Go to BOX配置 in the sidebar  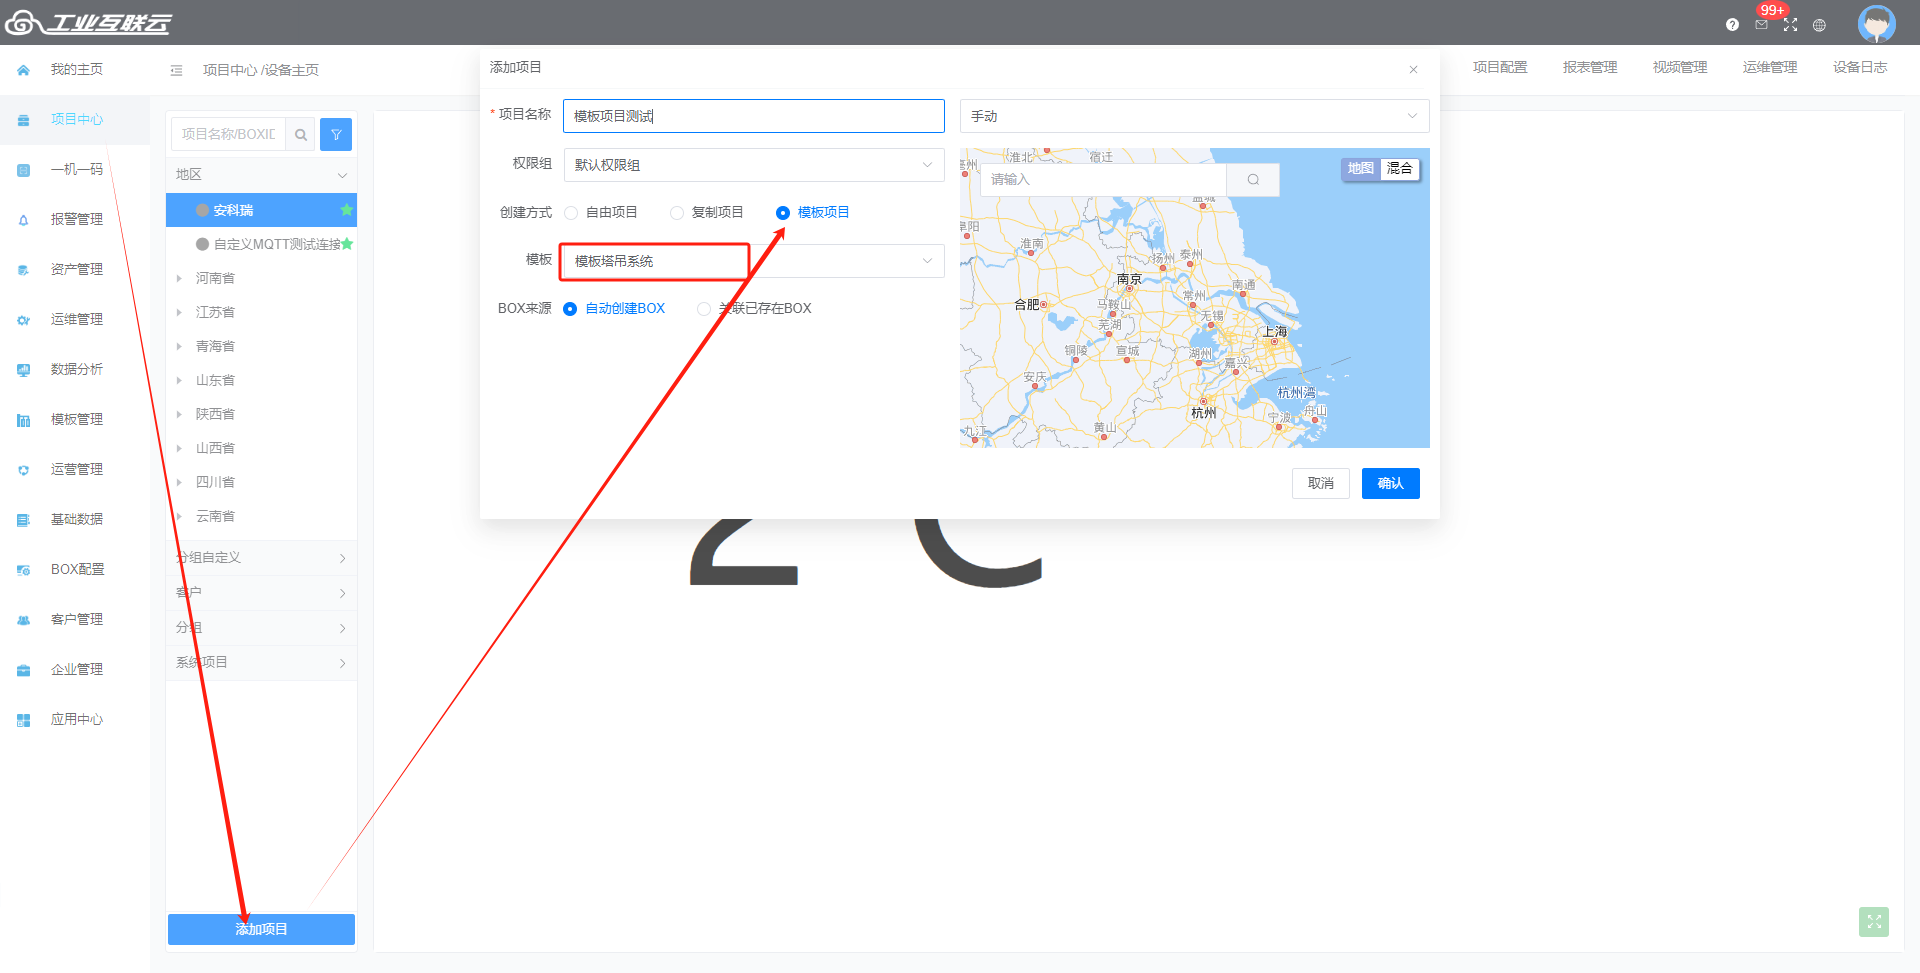coord(75,570)
